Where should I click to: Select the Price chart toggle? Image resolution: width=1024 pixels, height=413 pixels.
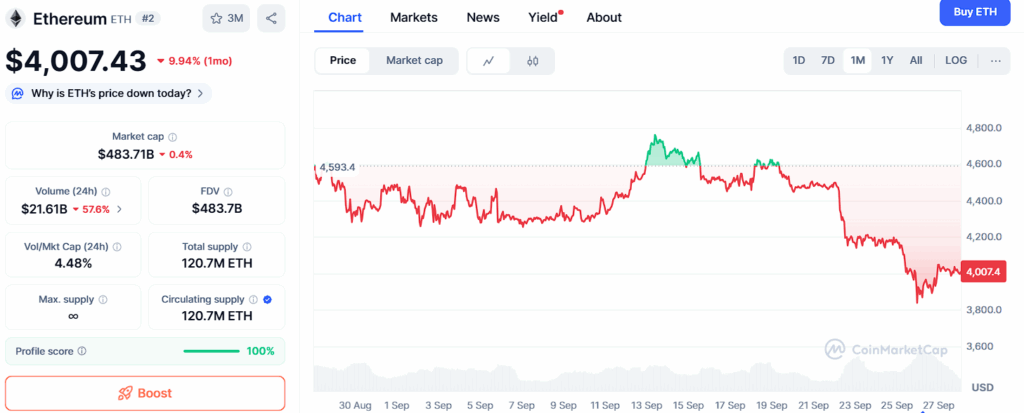tap(343, 61)
